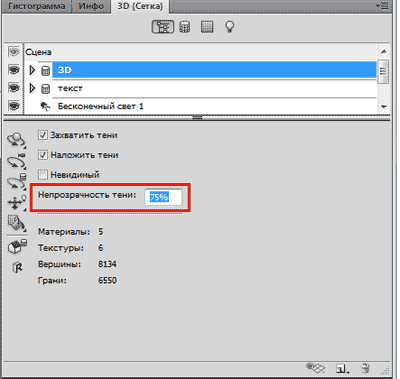This screenshot has width=400, height=379.
Task: Click the delete trash icon
Action: (366, 368)
